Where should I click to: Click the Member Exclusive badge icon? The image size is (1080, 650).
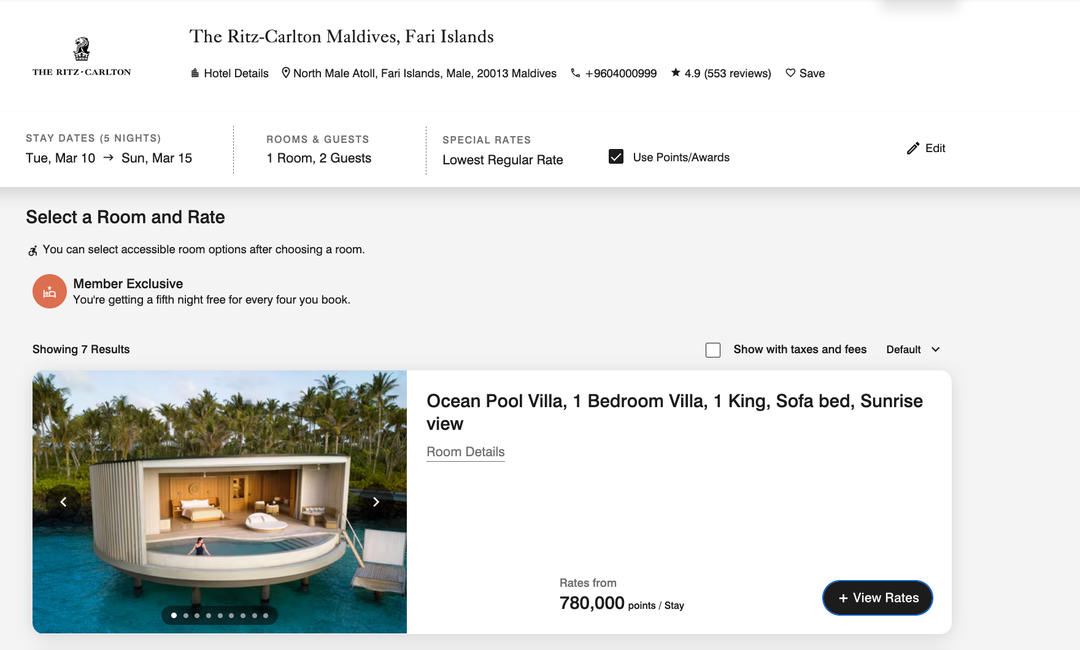pos(49,291)
